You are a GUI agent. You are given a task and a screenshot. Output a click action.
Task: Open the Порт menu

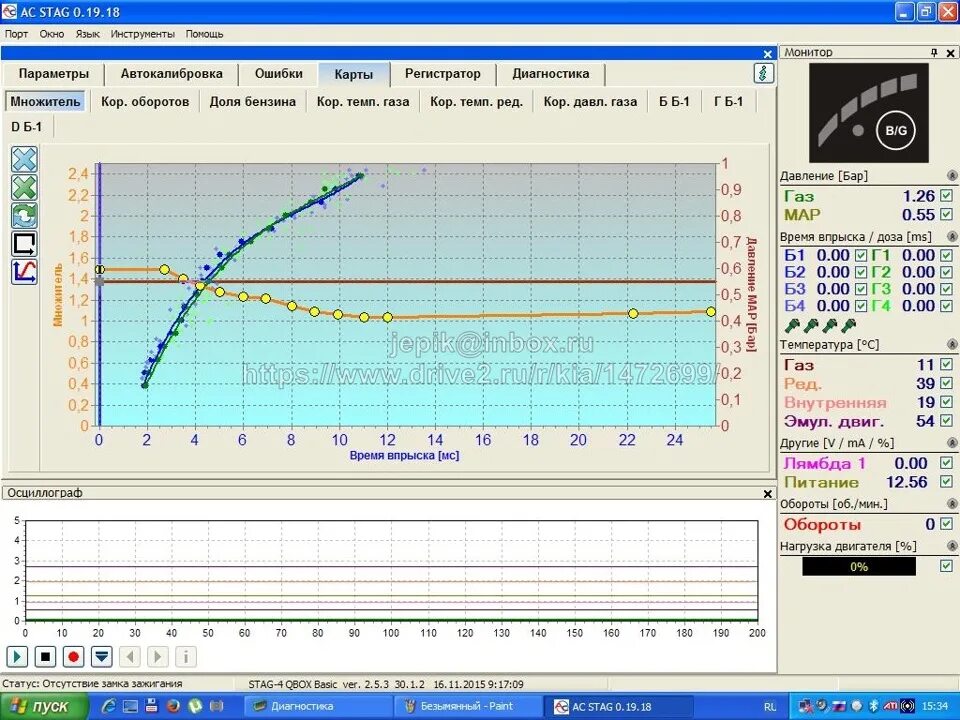click(x=17, y=34)
